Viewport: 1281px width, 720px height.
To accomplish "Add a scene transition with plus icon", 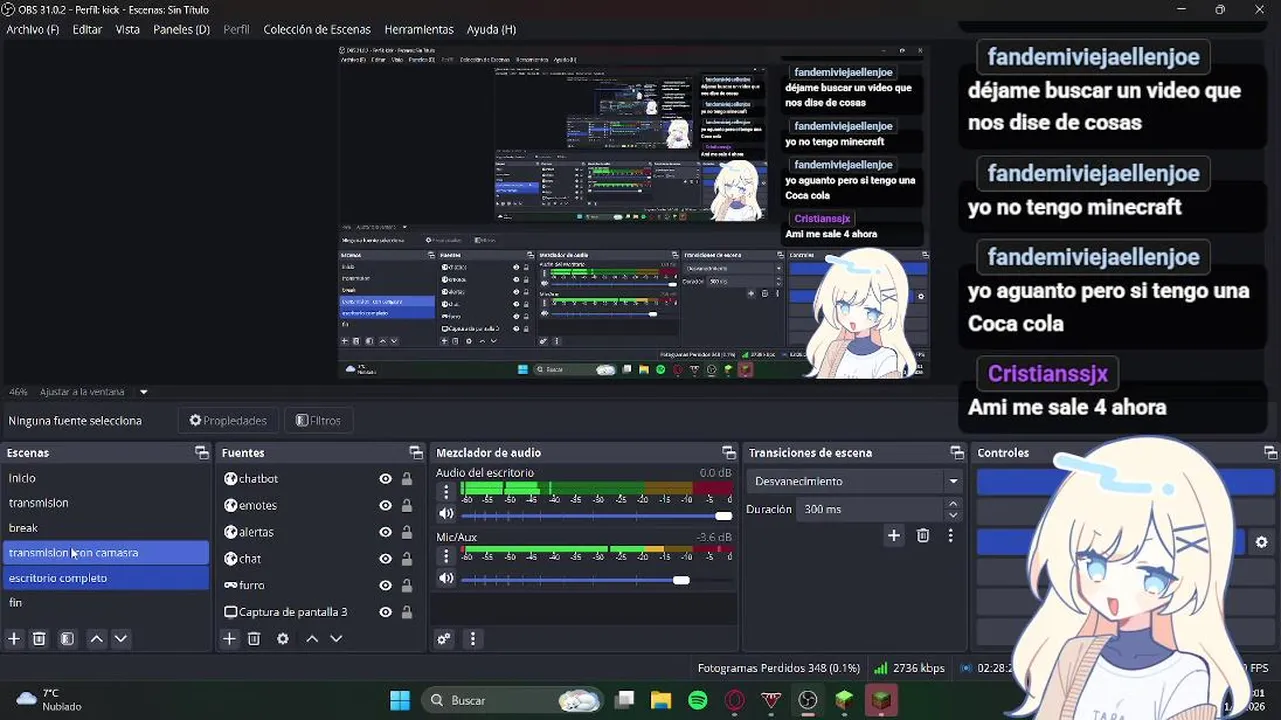I will (x=894, y=536).
